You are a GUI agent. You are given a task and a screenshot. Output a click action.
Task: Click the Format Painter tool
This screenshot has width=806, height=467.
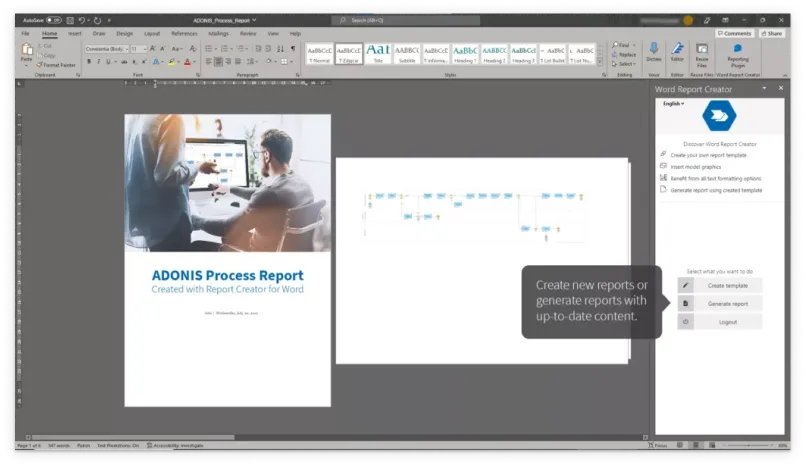56,65
